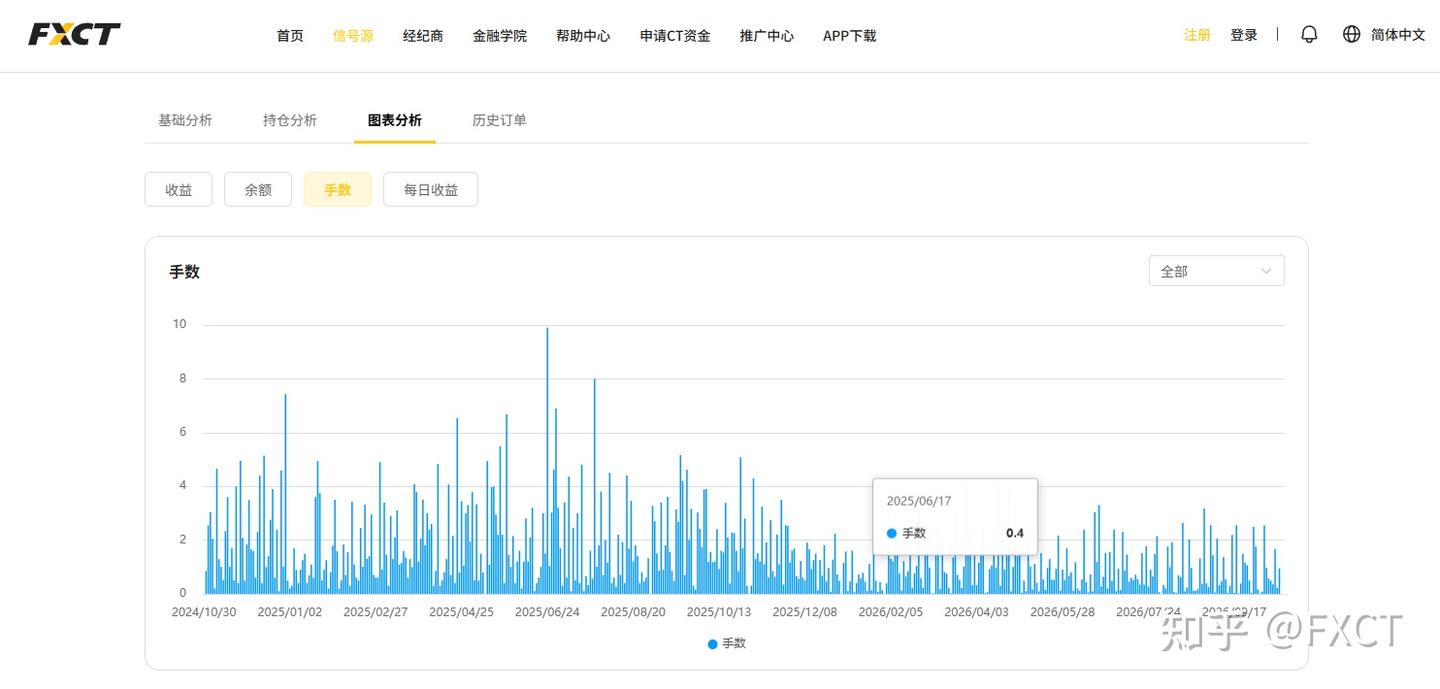This screenshot has width=1440, height=689.
Task: Switch to 历史订单 tab
Action: coord(499,120)
